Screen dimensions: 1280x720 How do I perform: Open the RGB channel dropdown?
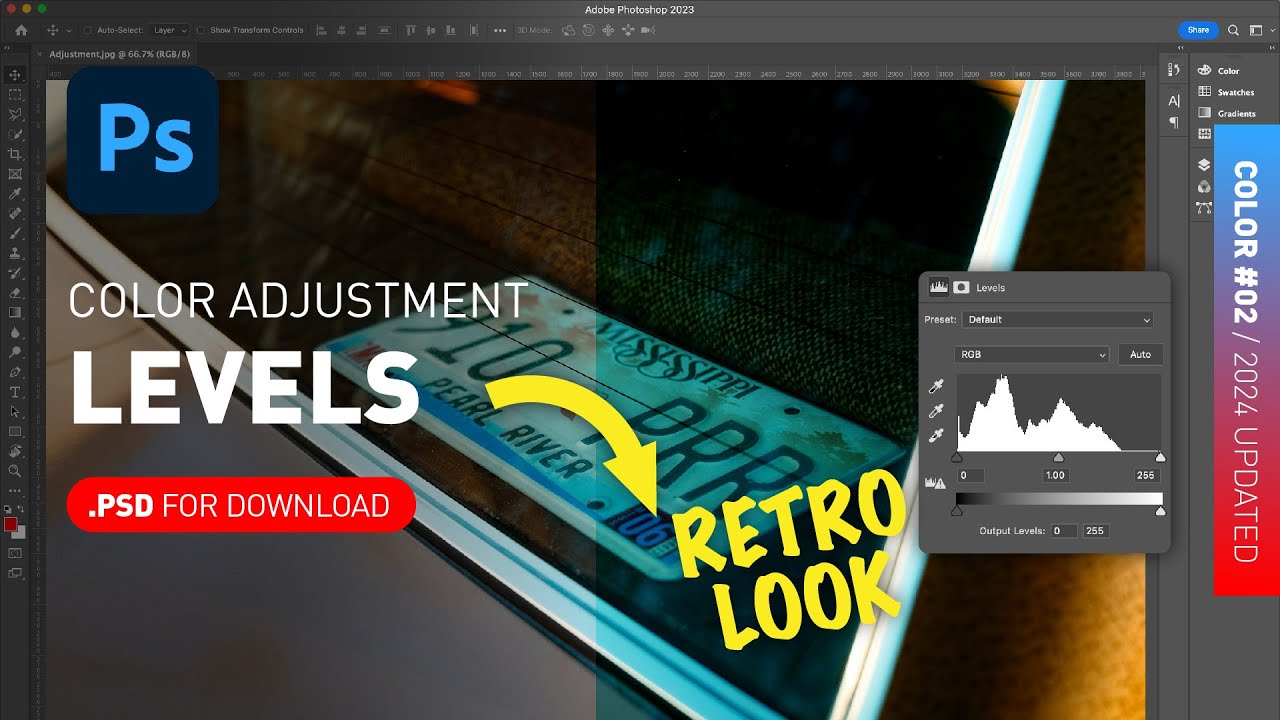1031,355
